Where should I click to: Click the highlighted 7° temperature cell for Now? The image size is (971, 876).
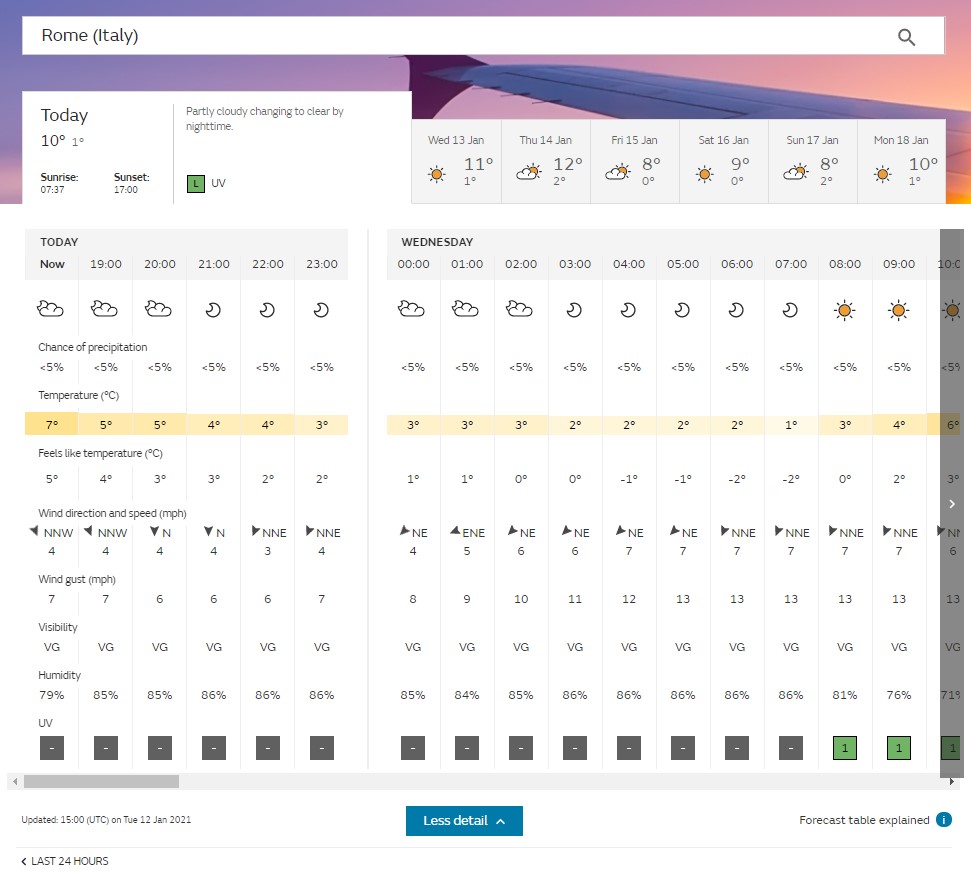[51, 424]
